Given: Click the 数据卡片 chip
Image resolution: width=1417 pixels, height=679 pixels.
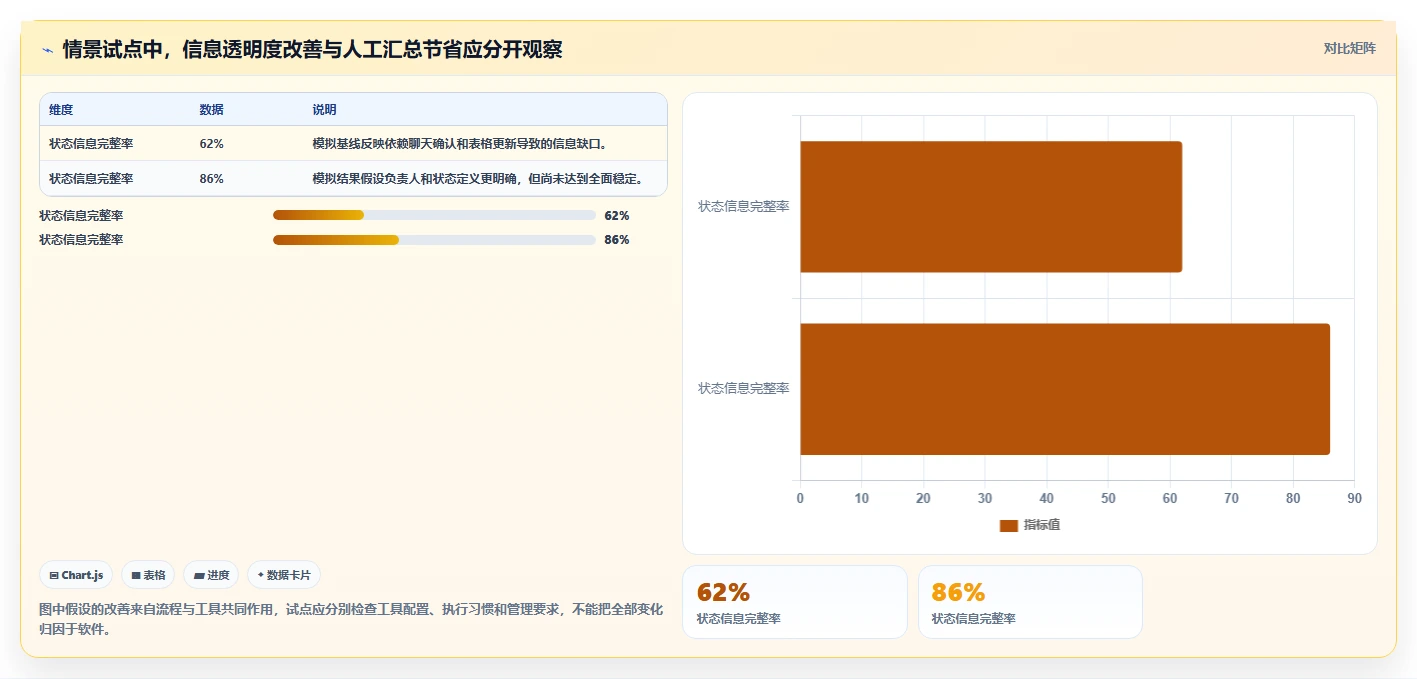Looking at the screenshot, I should [284, 575].
